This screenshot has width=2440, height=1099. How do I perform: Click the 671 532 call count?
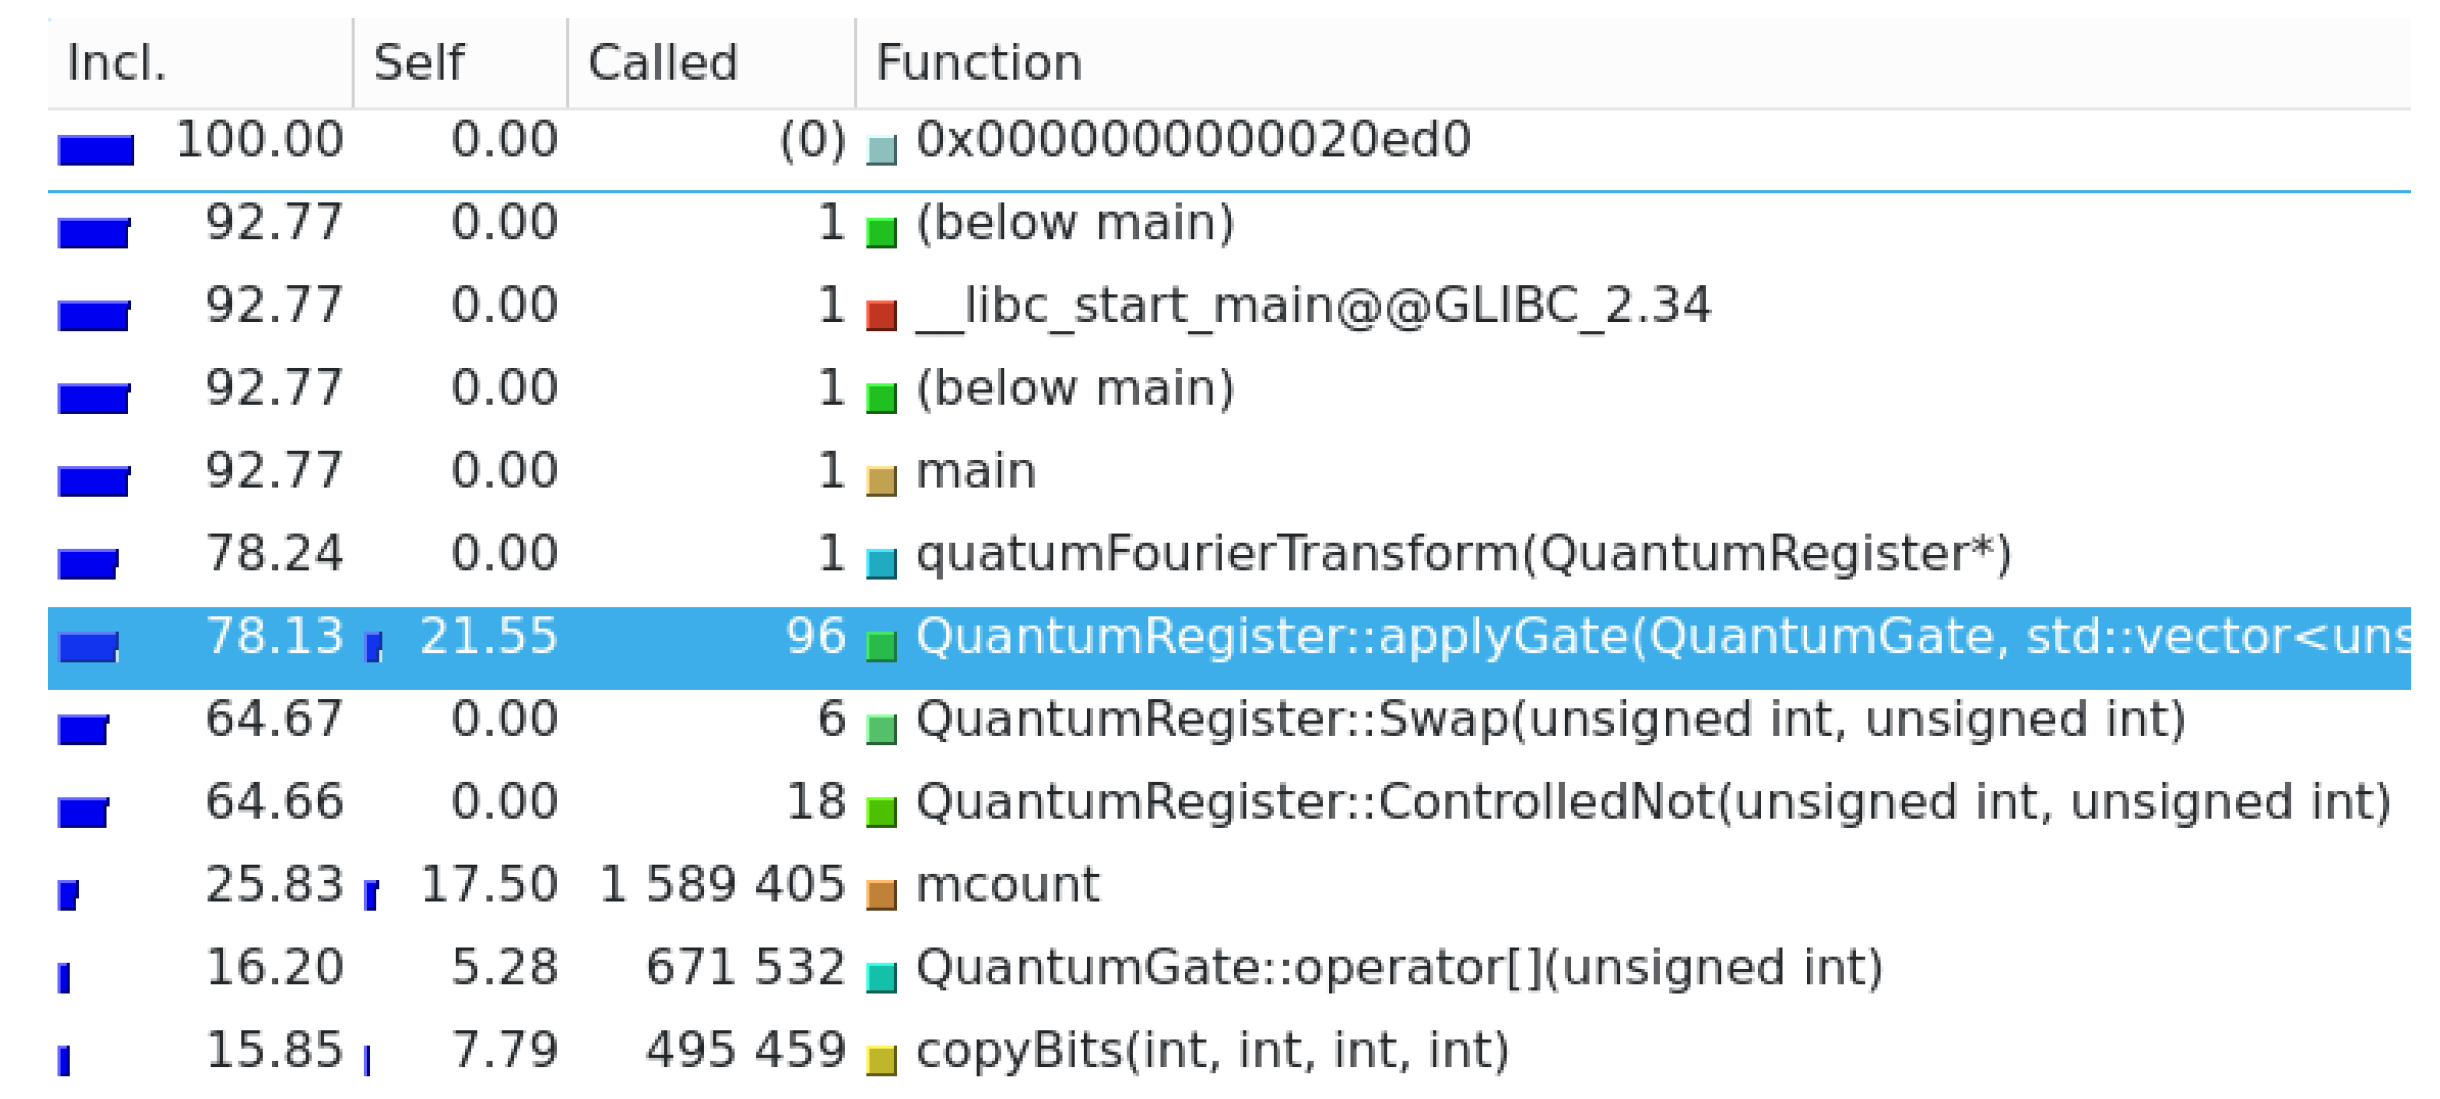click(745, 968)
